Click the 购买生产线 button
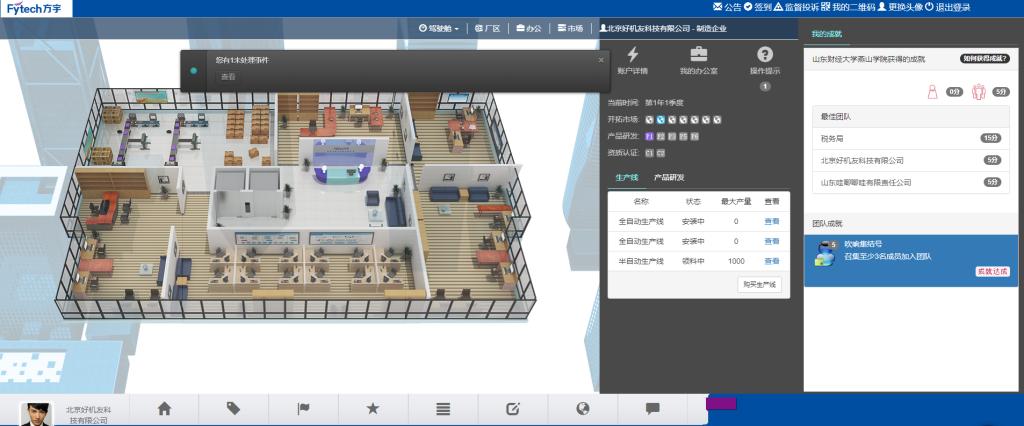The image size is (1024, 426). (x=760, y=285)
